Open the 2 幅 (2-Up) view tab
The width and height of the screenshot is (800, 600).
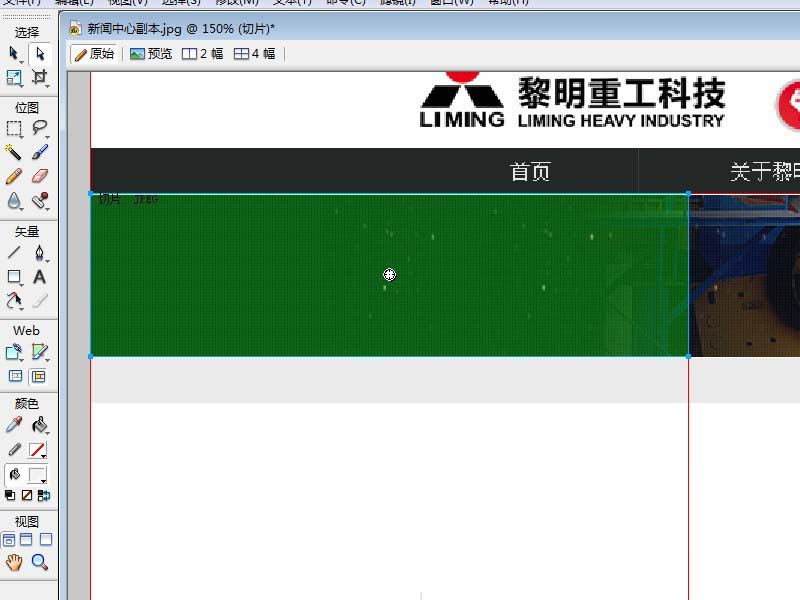click(202, 54)
